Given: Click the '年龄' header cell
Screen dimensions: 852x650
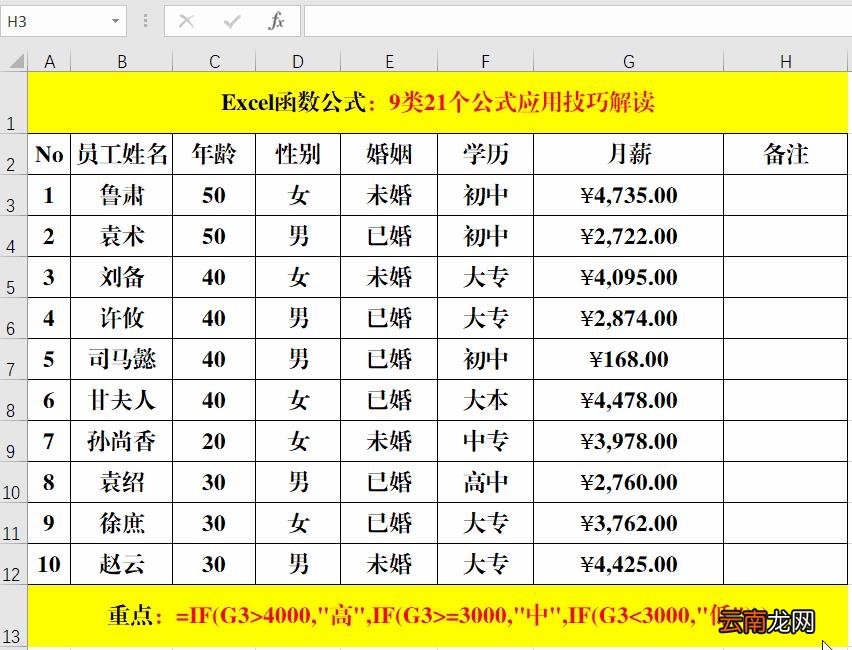Looking at the screenshot, I should pos(214,154).
